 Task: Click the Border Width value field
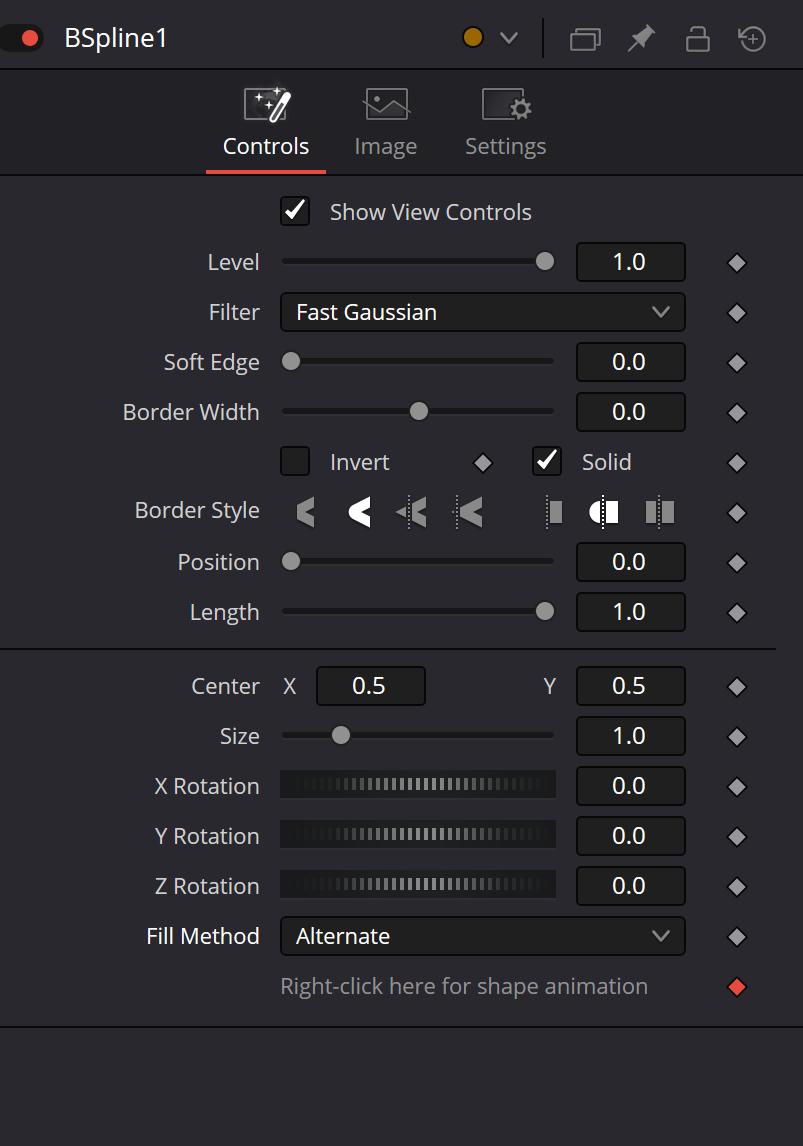631,411
